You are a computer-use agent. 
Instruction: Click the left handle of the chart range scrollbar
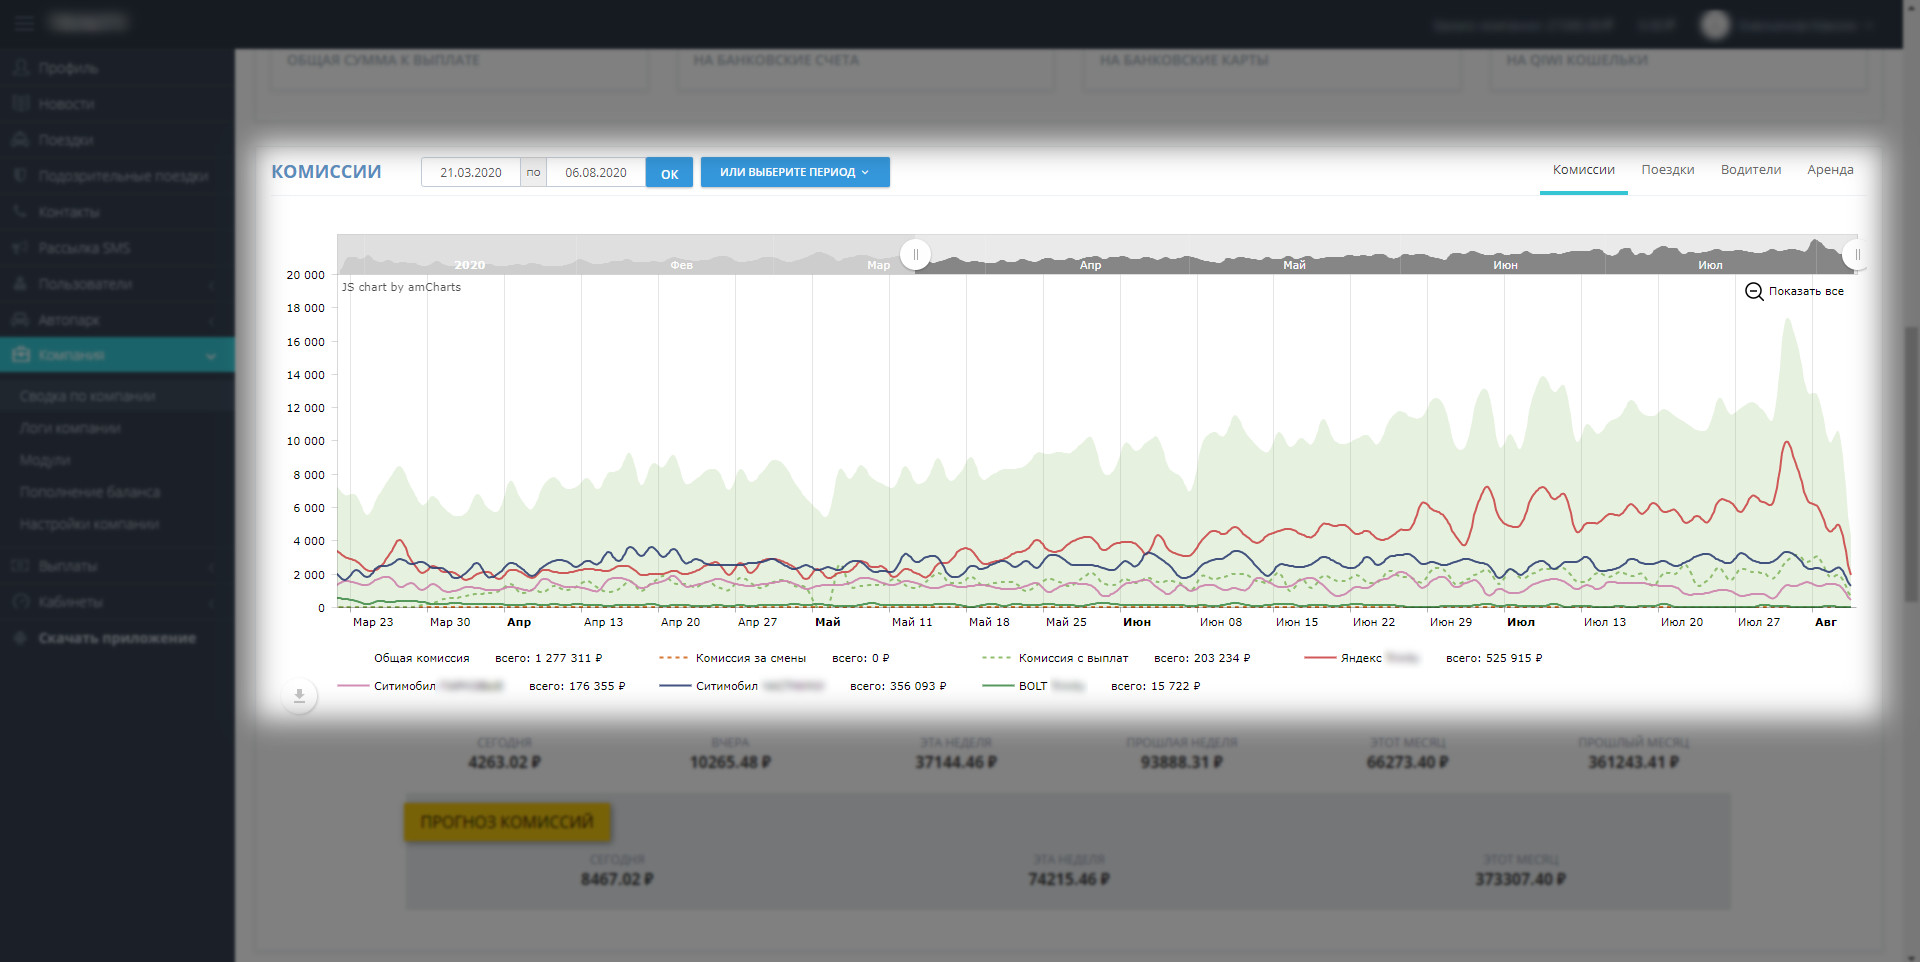915,255
